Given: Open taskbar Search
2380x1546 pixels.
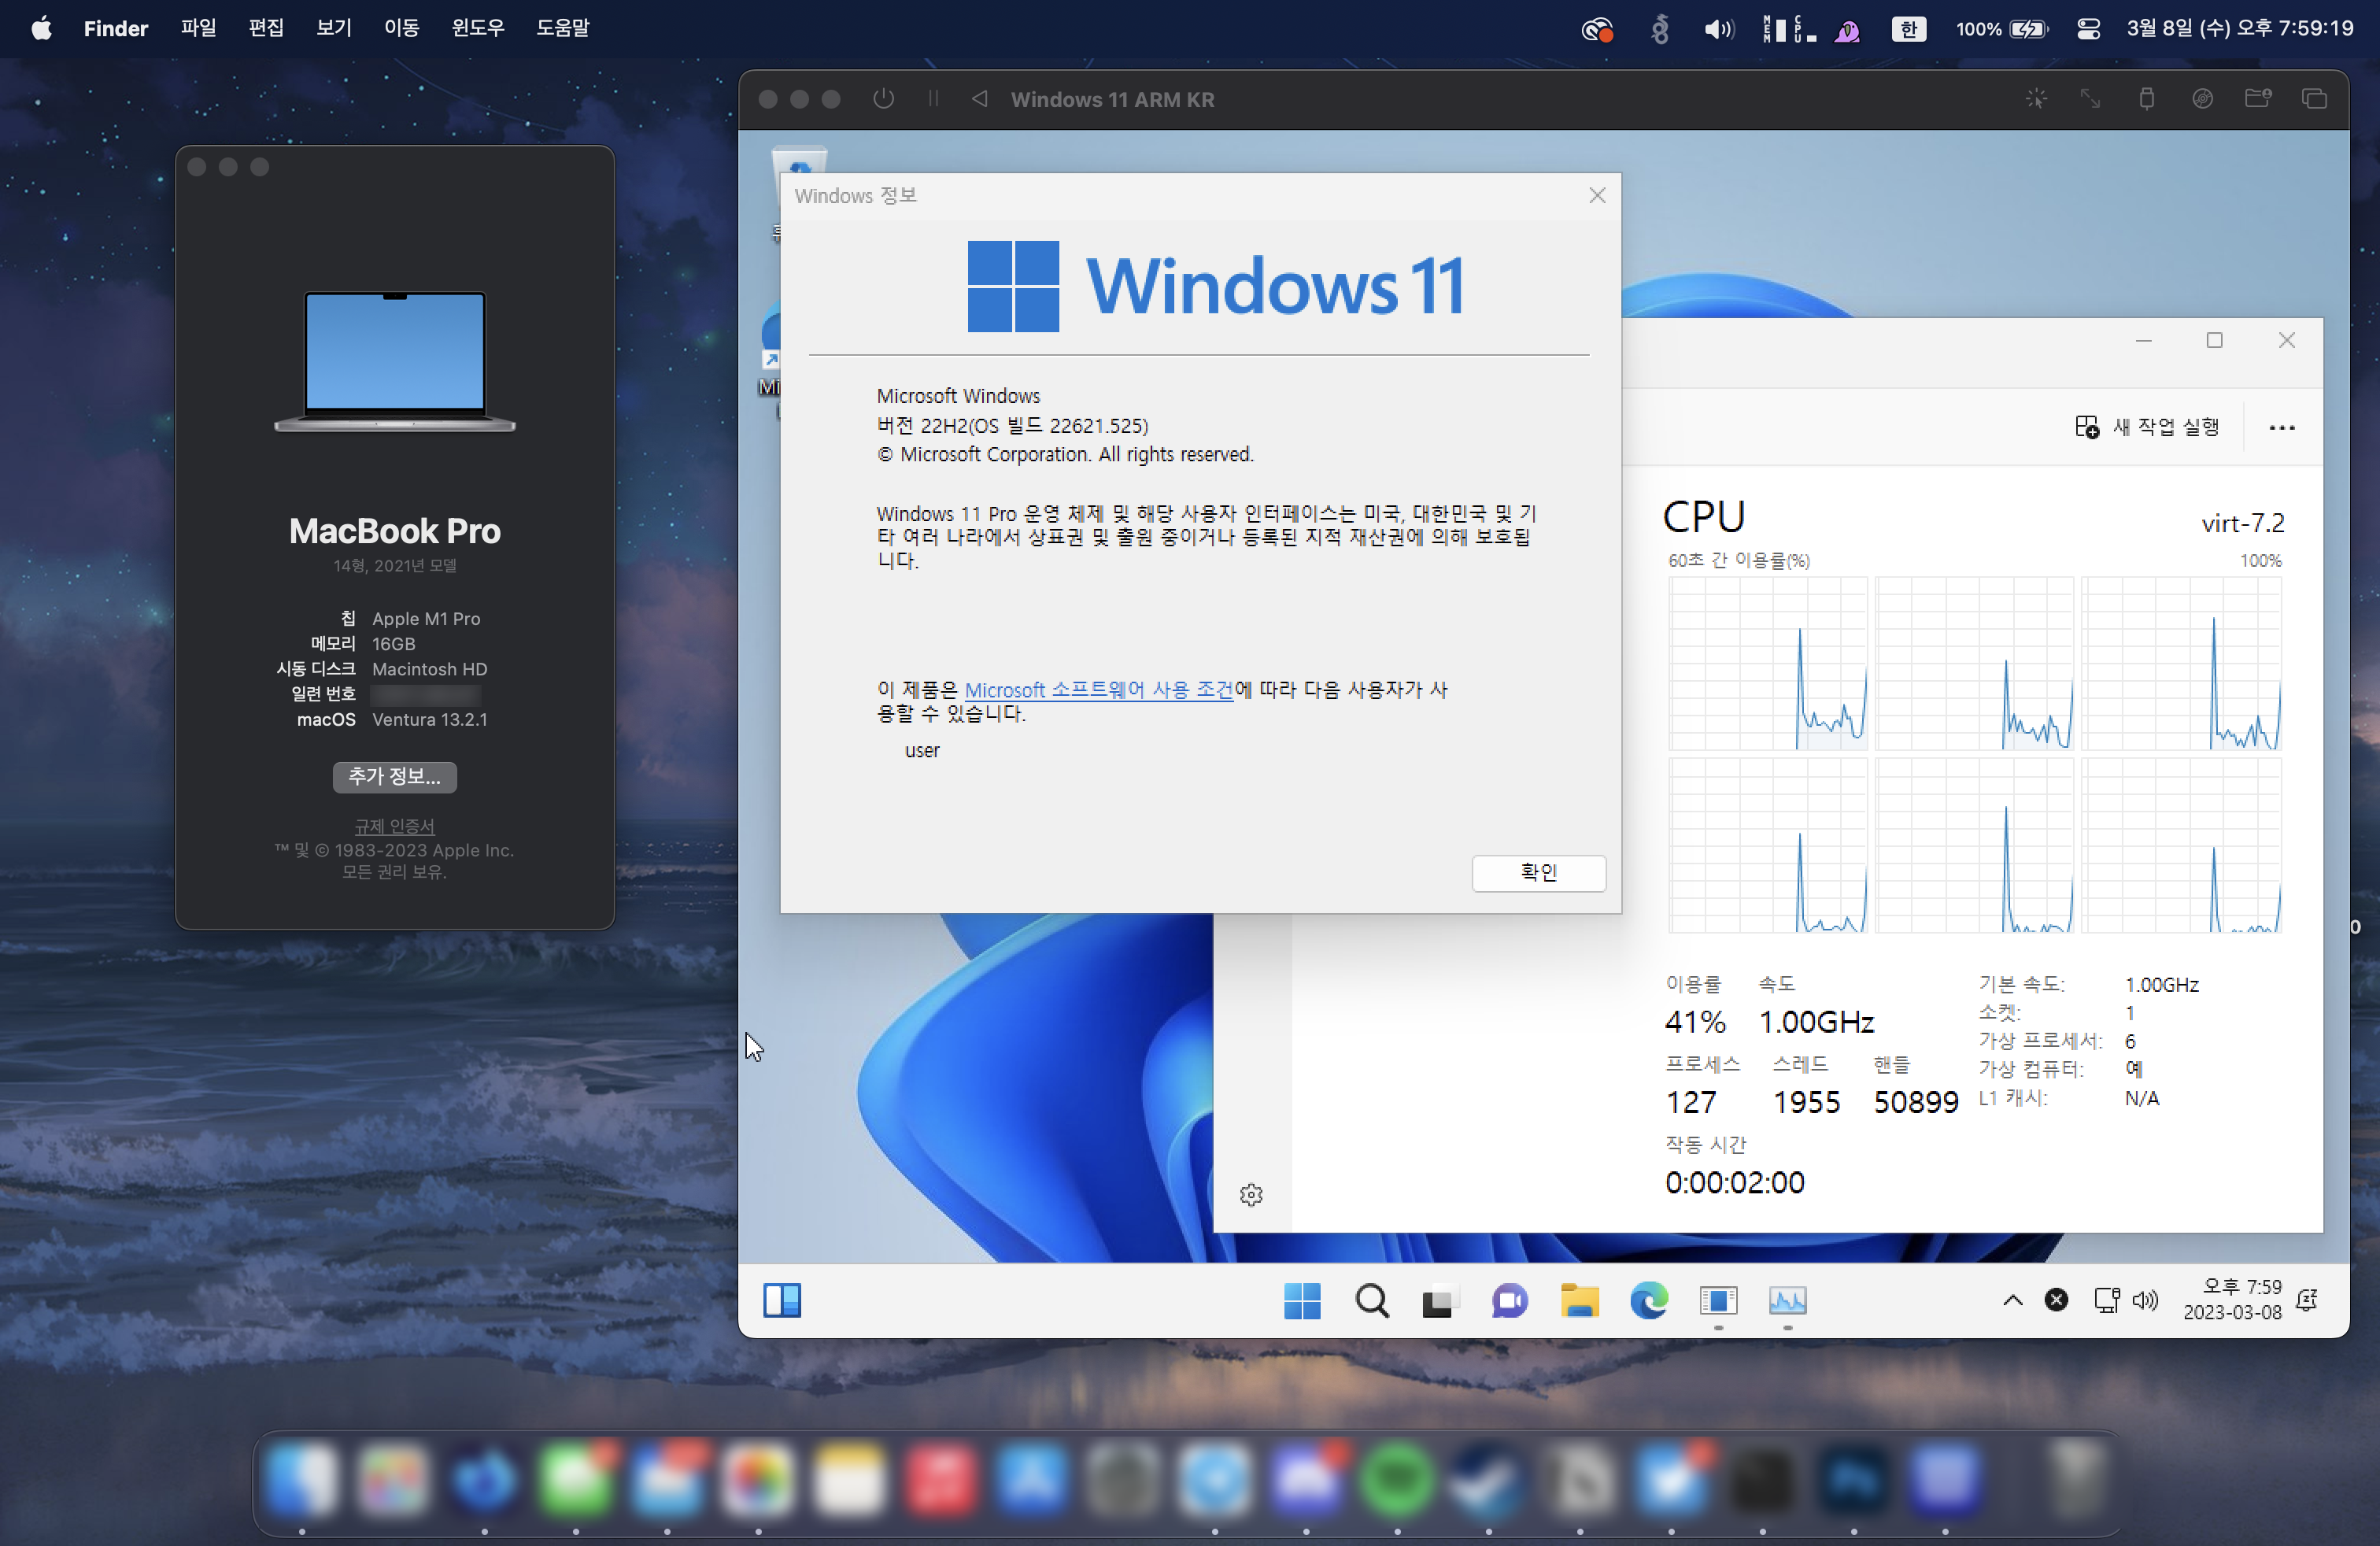Looking at the screenshot, I should (x=1372, y=1301).
